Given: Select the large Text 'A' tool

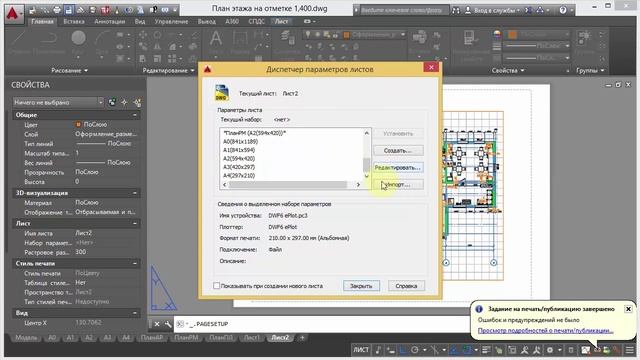Looking at the screenshot, I should coord(216,38).
